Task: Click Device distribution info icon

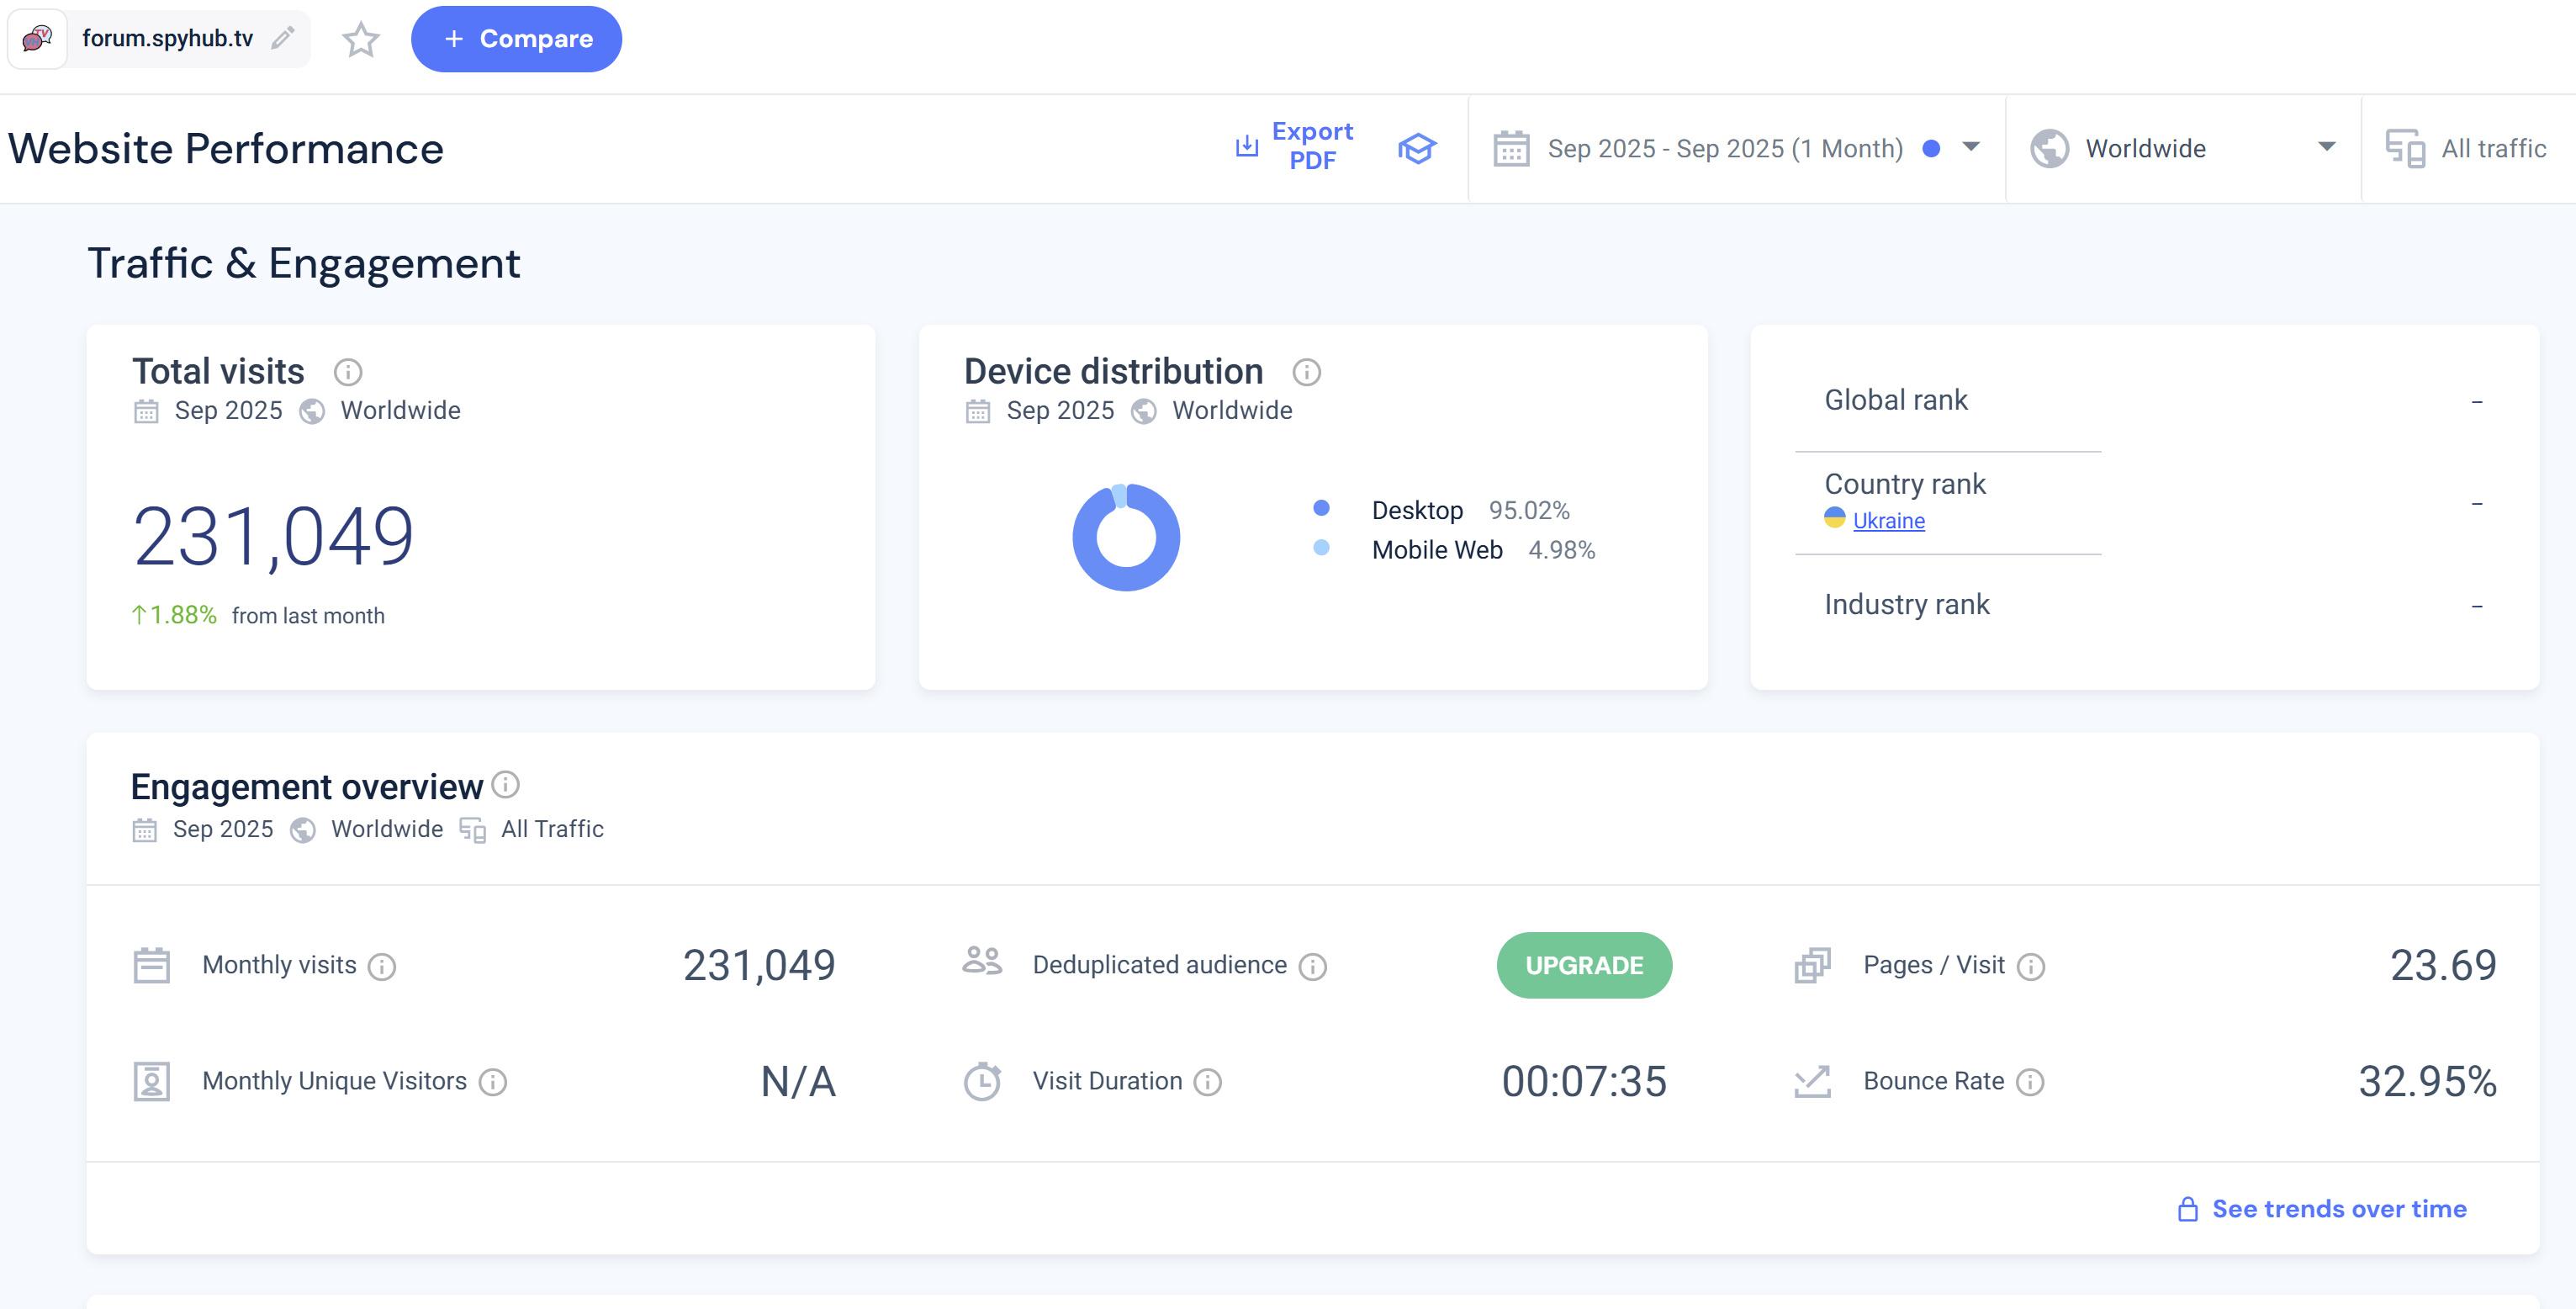Action: coord(1306,372)
